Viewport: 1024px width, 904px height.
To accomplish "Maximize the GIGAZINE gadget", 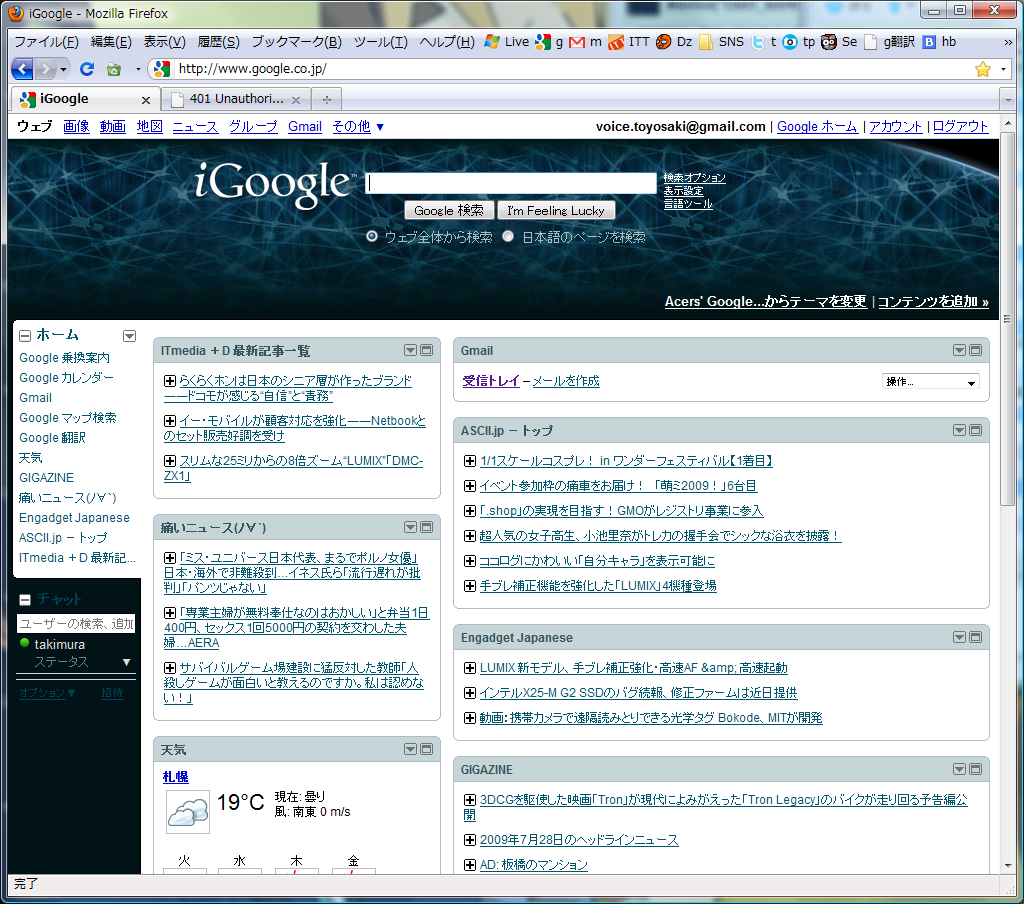I will (976, 769).
